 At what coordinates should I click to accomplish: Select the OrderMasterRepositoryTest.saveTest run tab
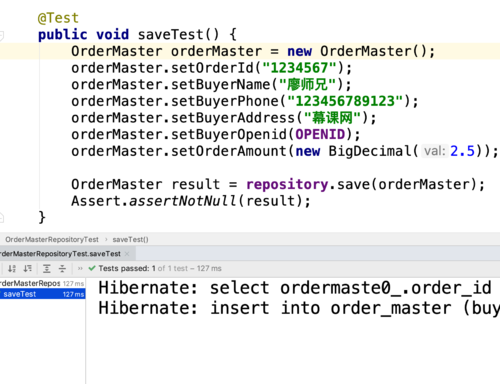[x=60, y=254]
